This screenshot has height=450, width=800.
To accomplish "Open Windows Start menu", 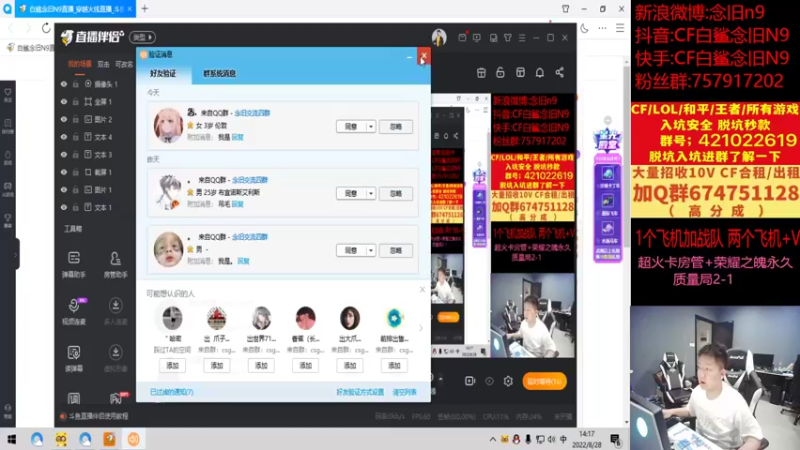I will click(x=11, y=439).
